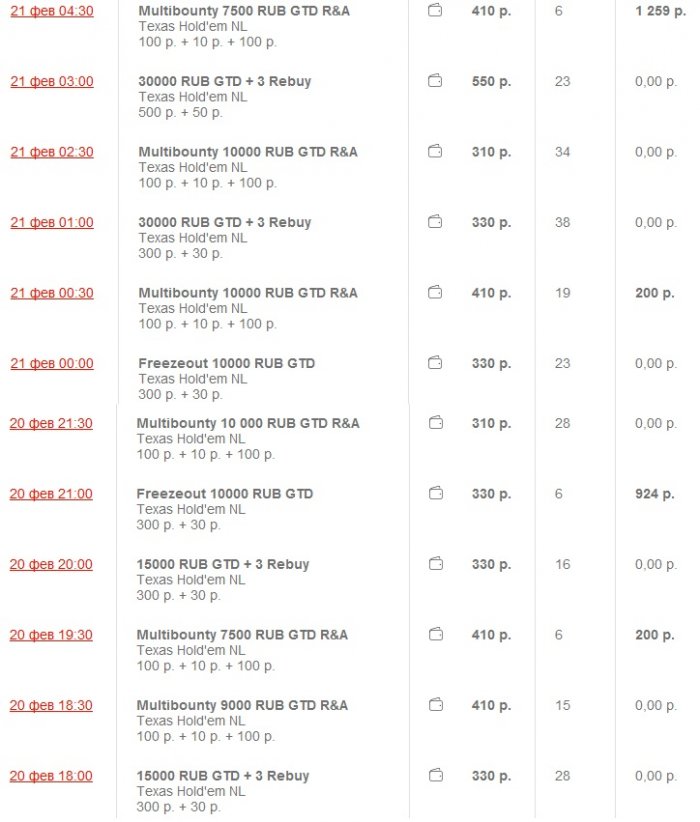This screenshot has height=822, width=700.
Task: Click wallet icon in 21 фев 01:00 row
Action: pyautogui.click(x=435, y=223)
